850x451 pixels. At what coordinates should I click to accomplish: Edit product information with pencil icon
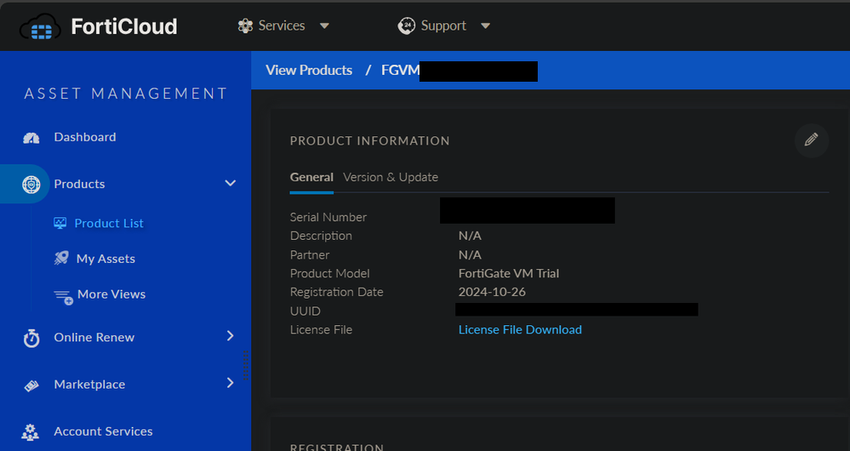(811, 140)
